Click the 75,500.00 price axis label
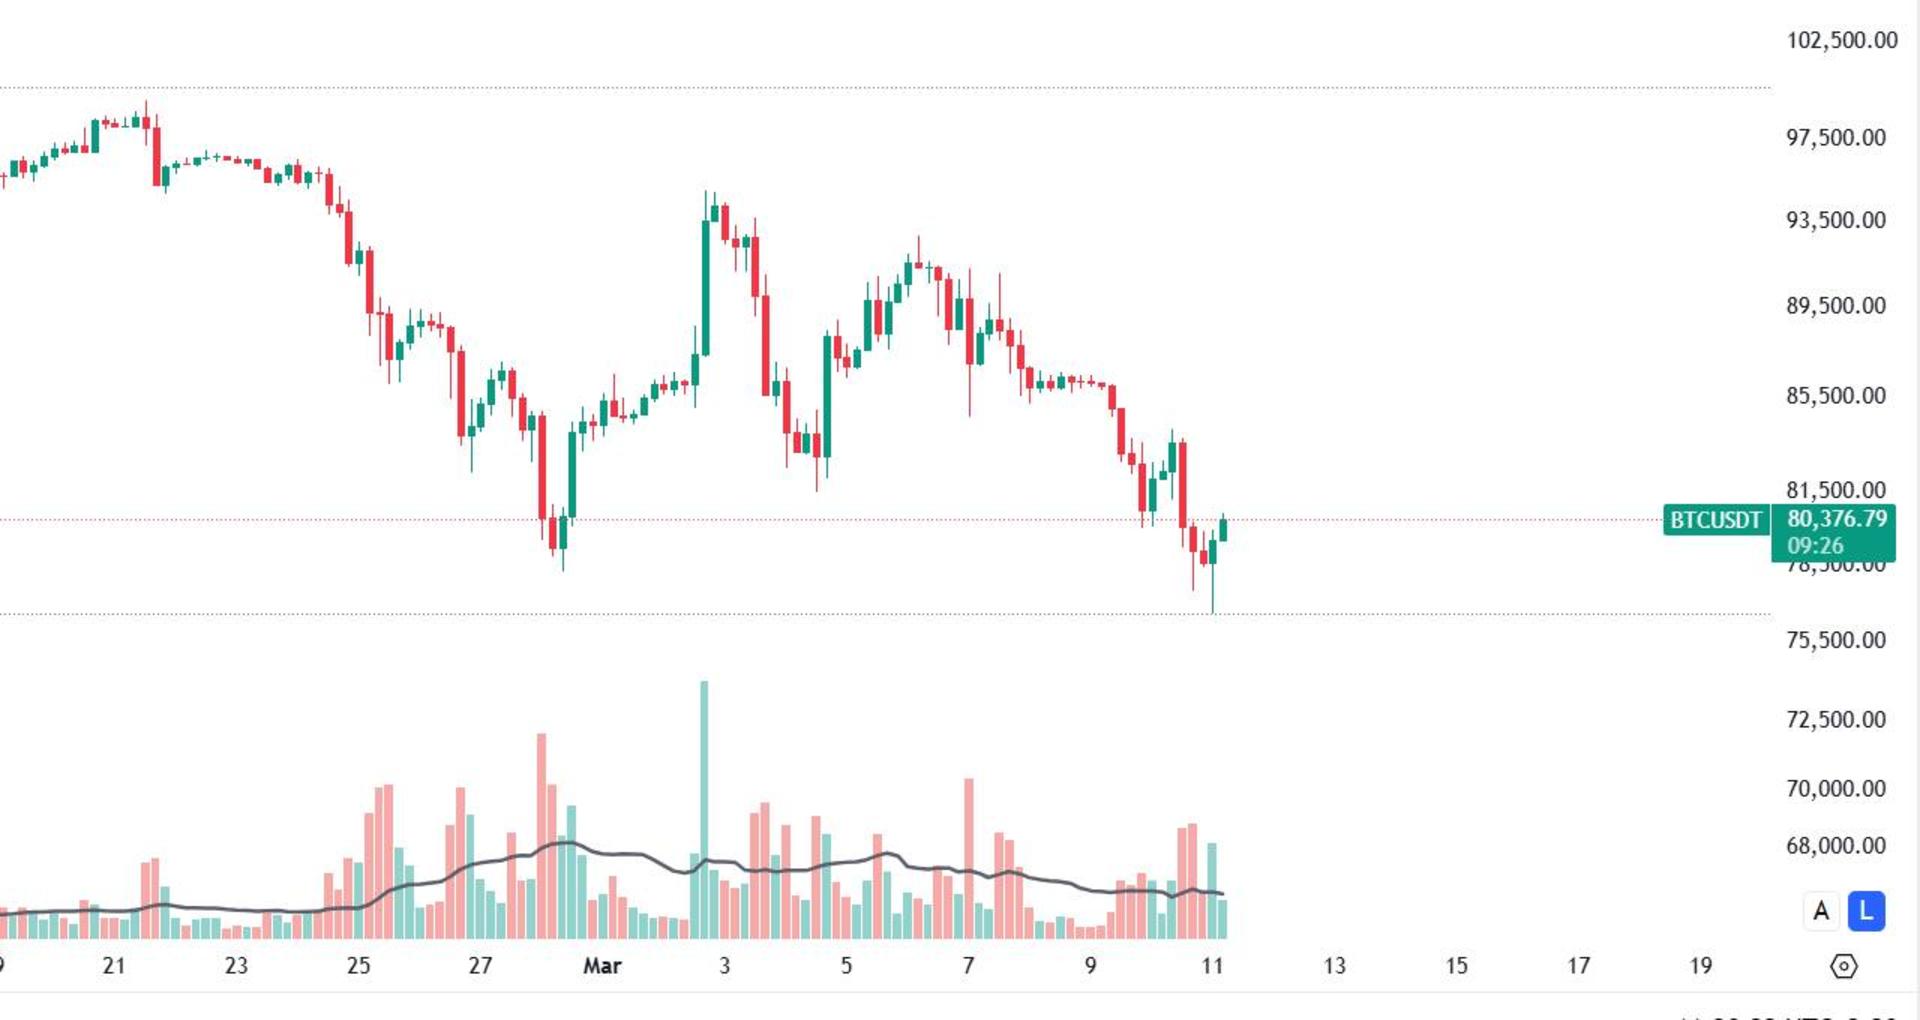 (1836, 640)
